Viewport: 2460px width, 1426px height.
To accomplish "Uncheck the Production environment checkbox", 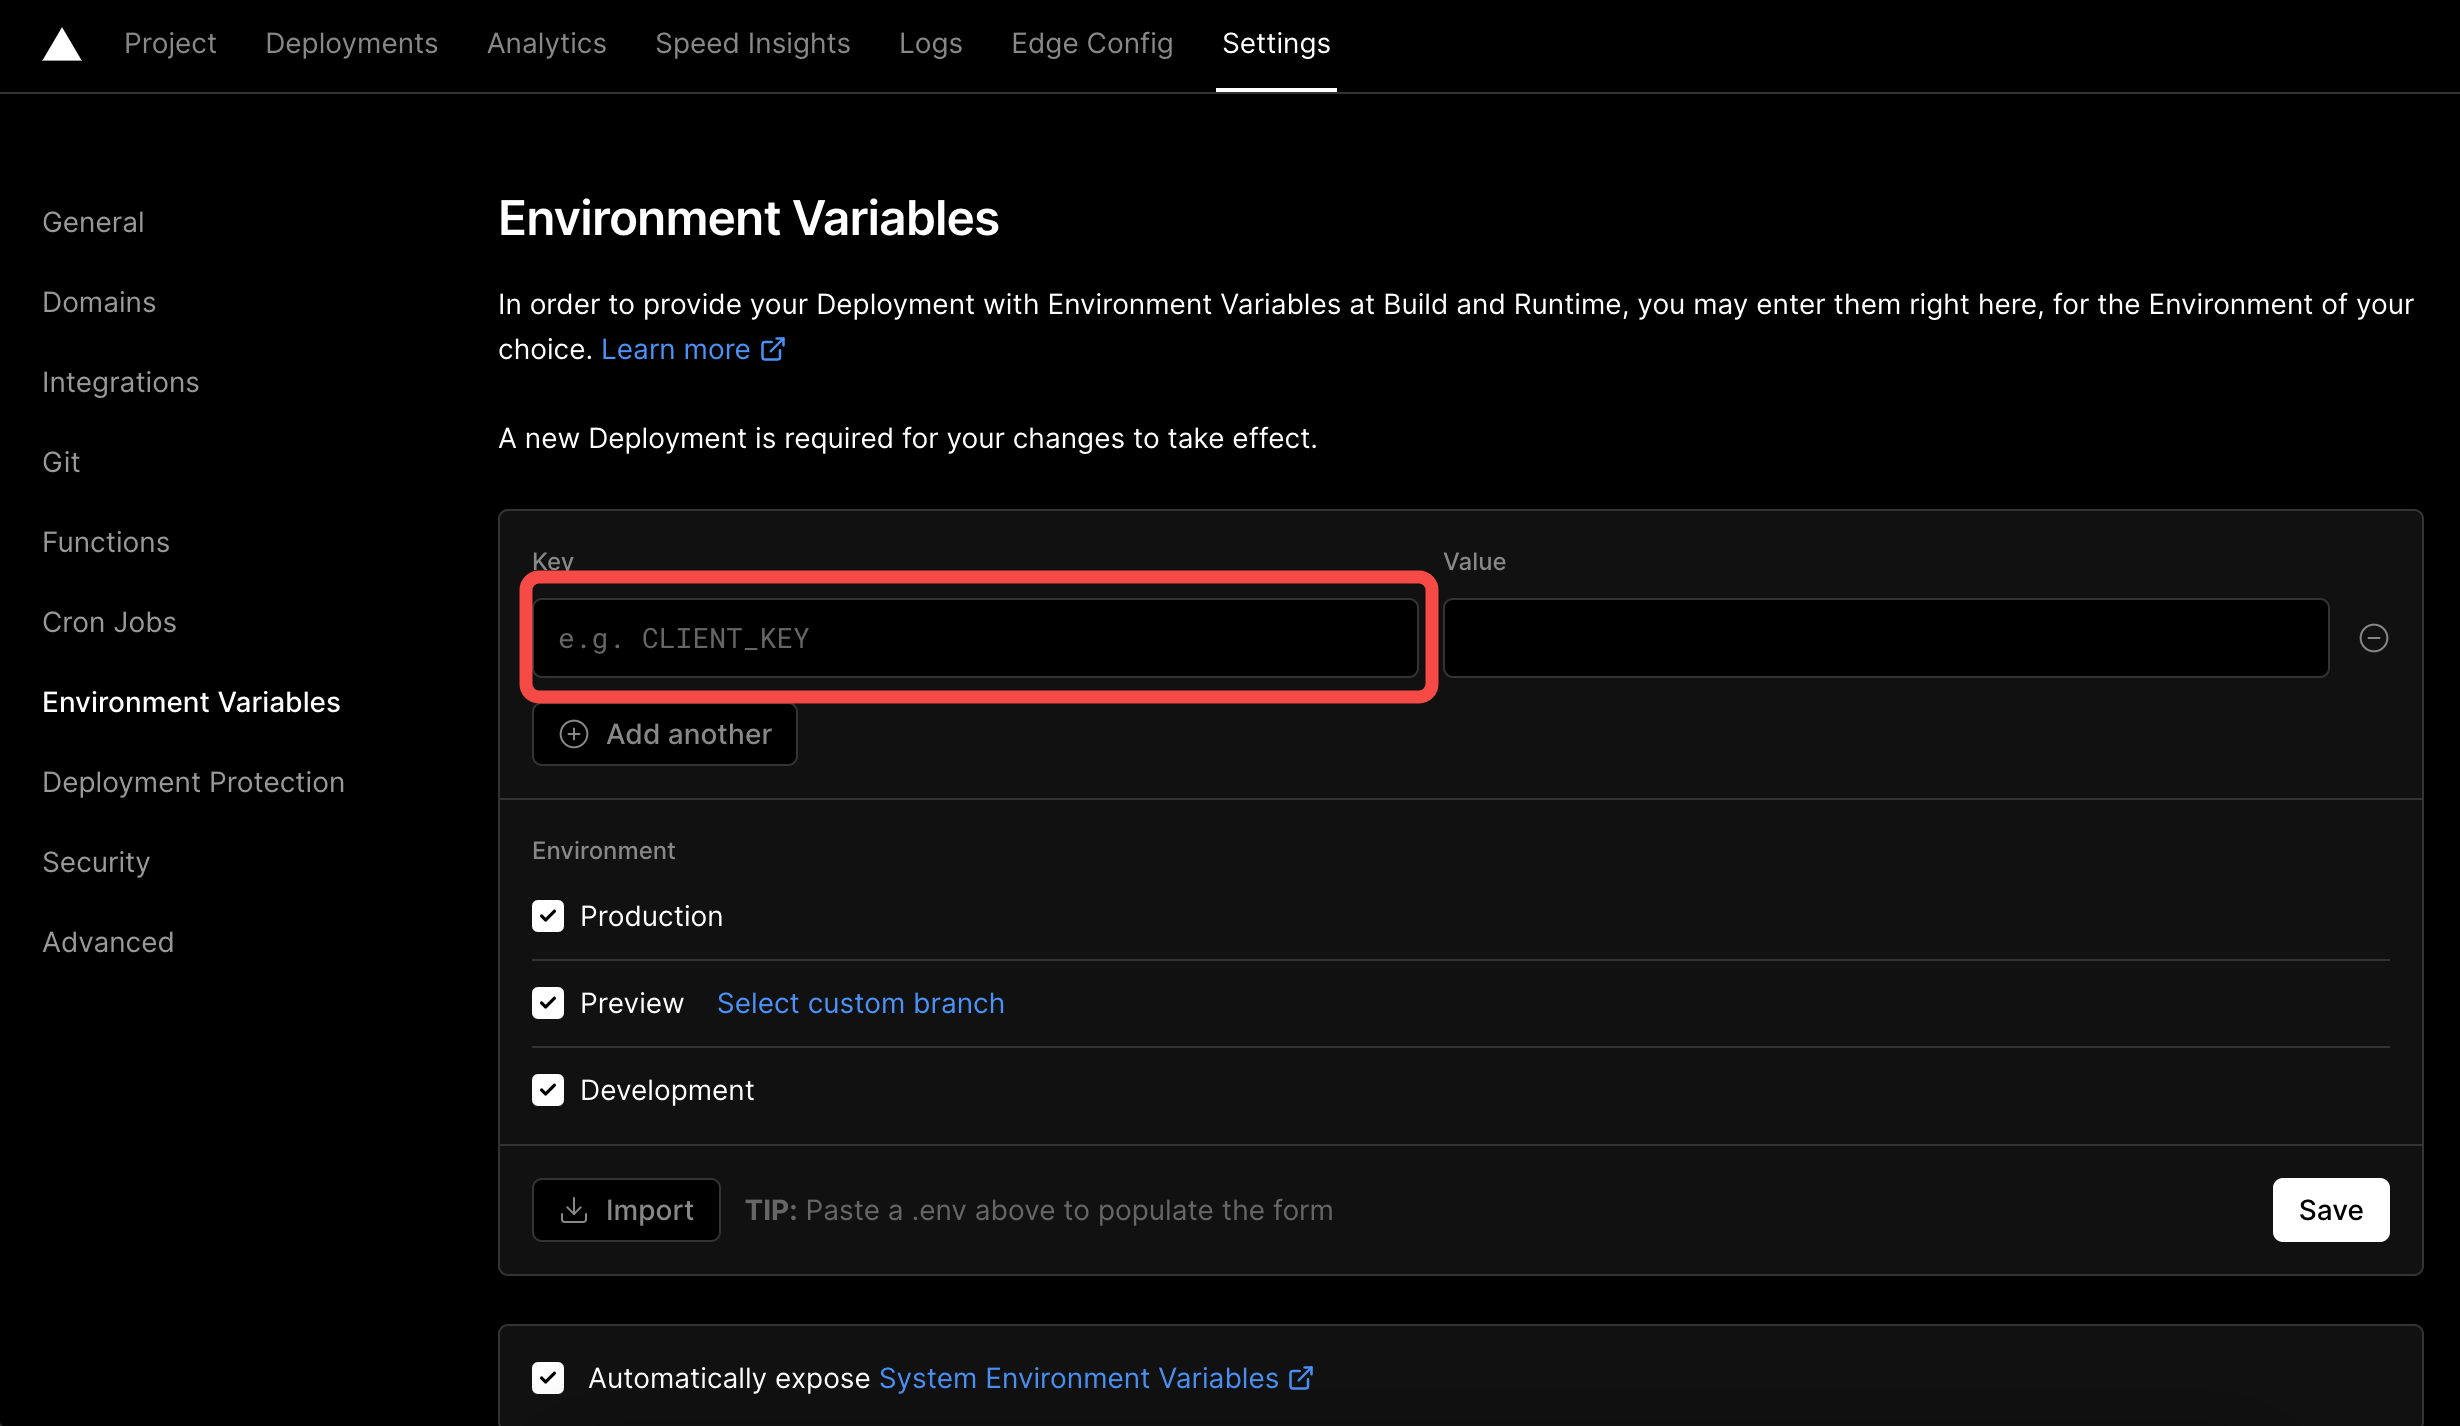I will tap(548, 916).
